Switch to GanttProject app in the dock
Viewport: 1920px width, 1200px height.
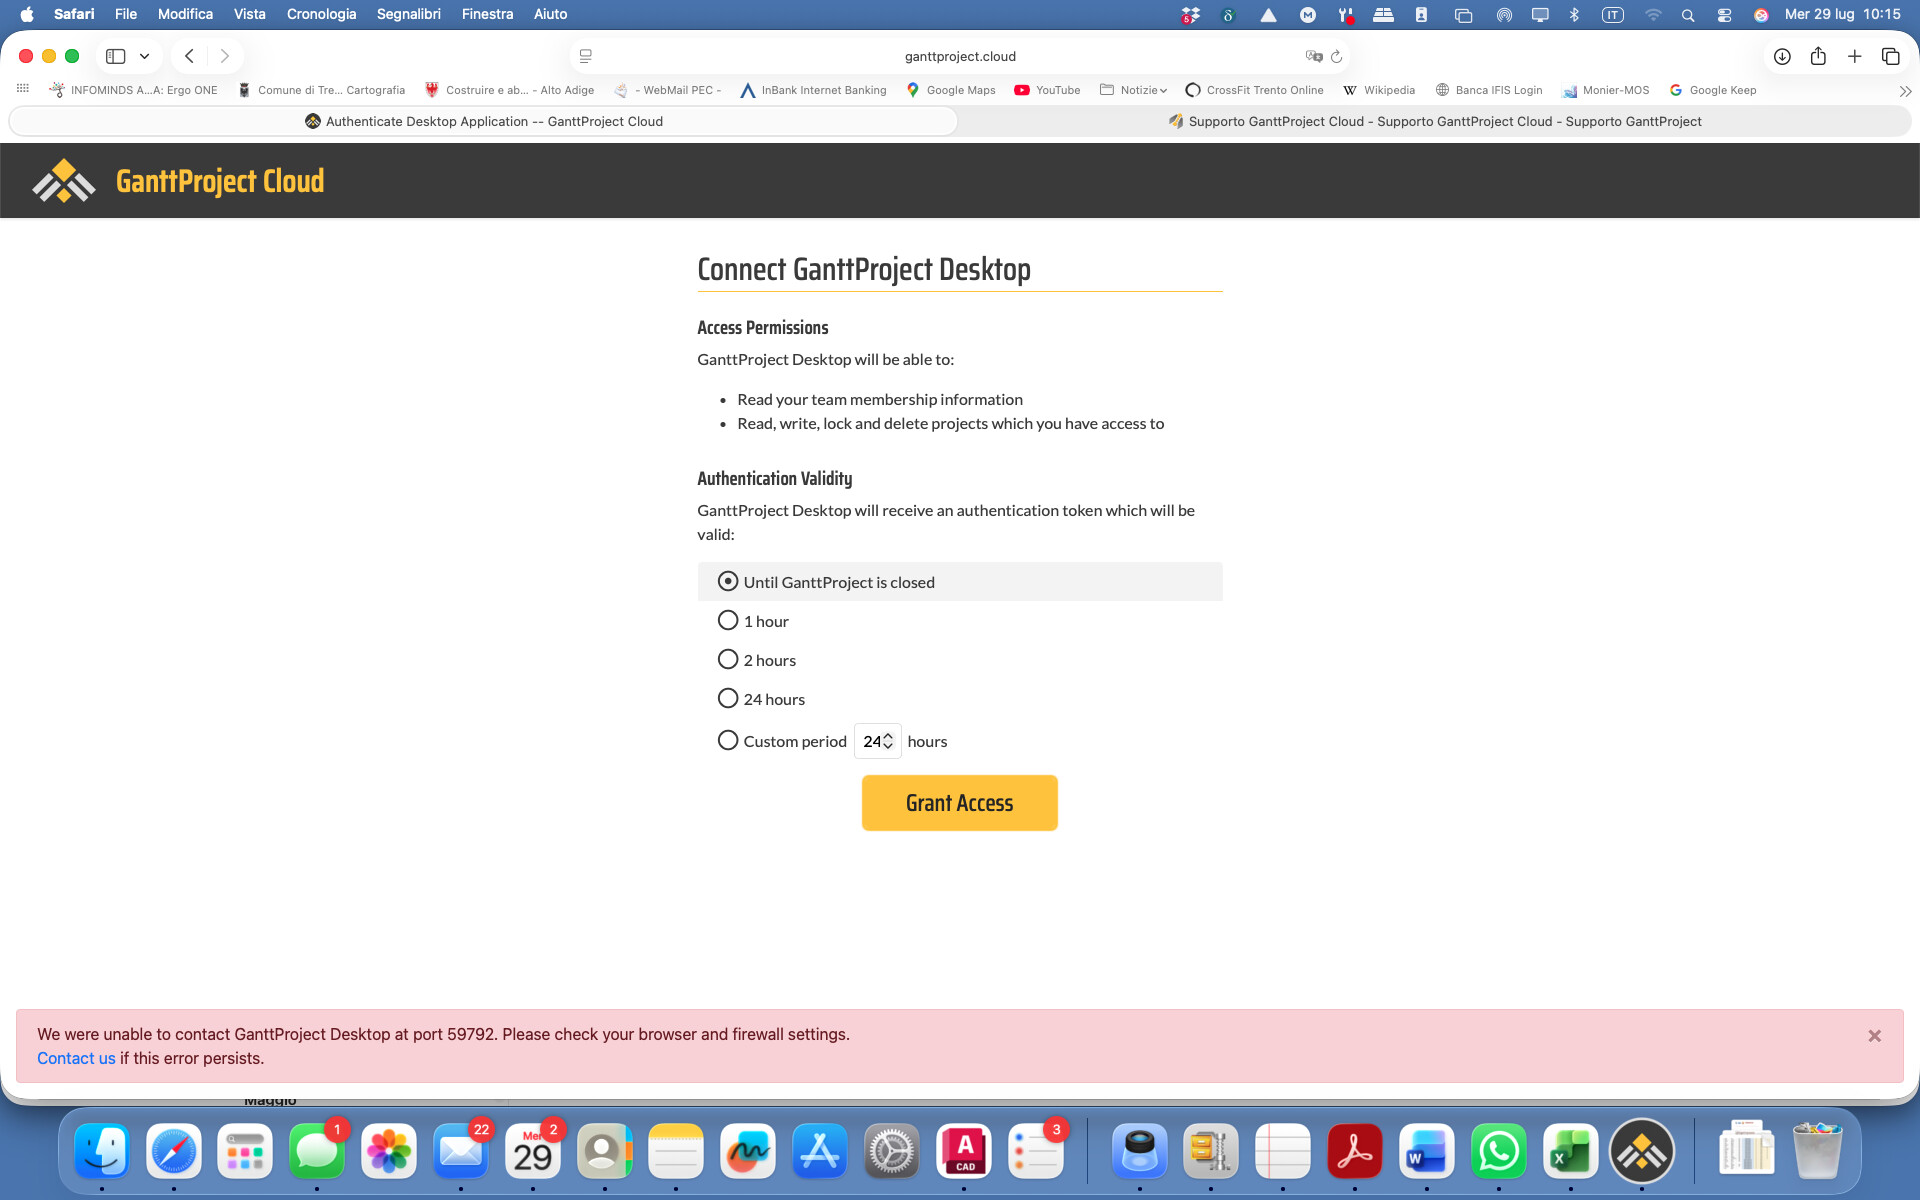click(1642, 1151)
